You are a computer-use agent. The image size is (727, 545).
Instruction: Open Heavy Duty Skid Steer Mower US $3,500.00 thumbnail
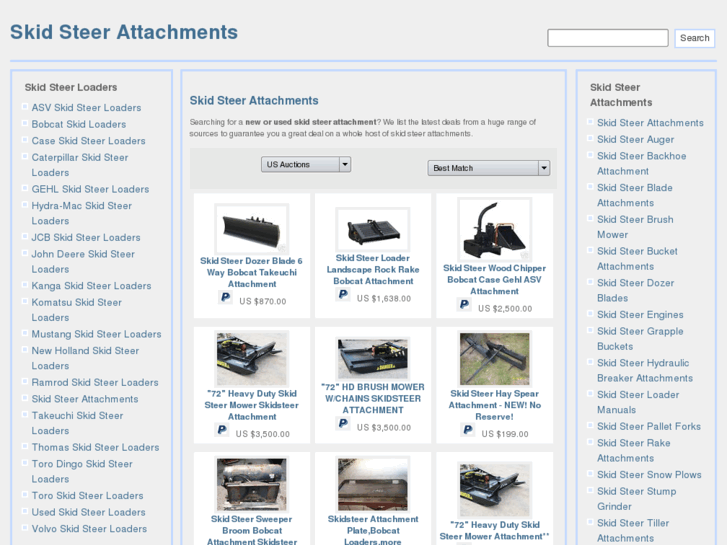252,359
